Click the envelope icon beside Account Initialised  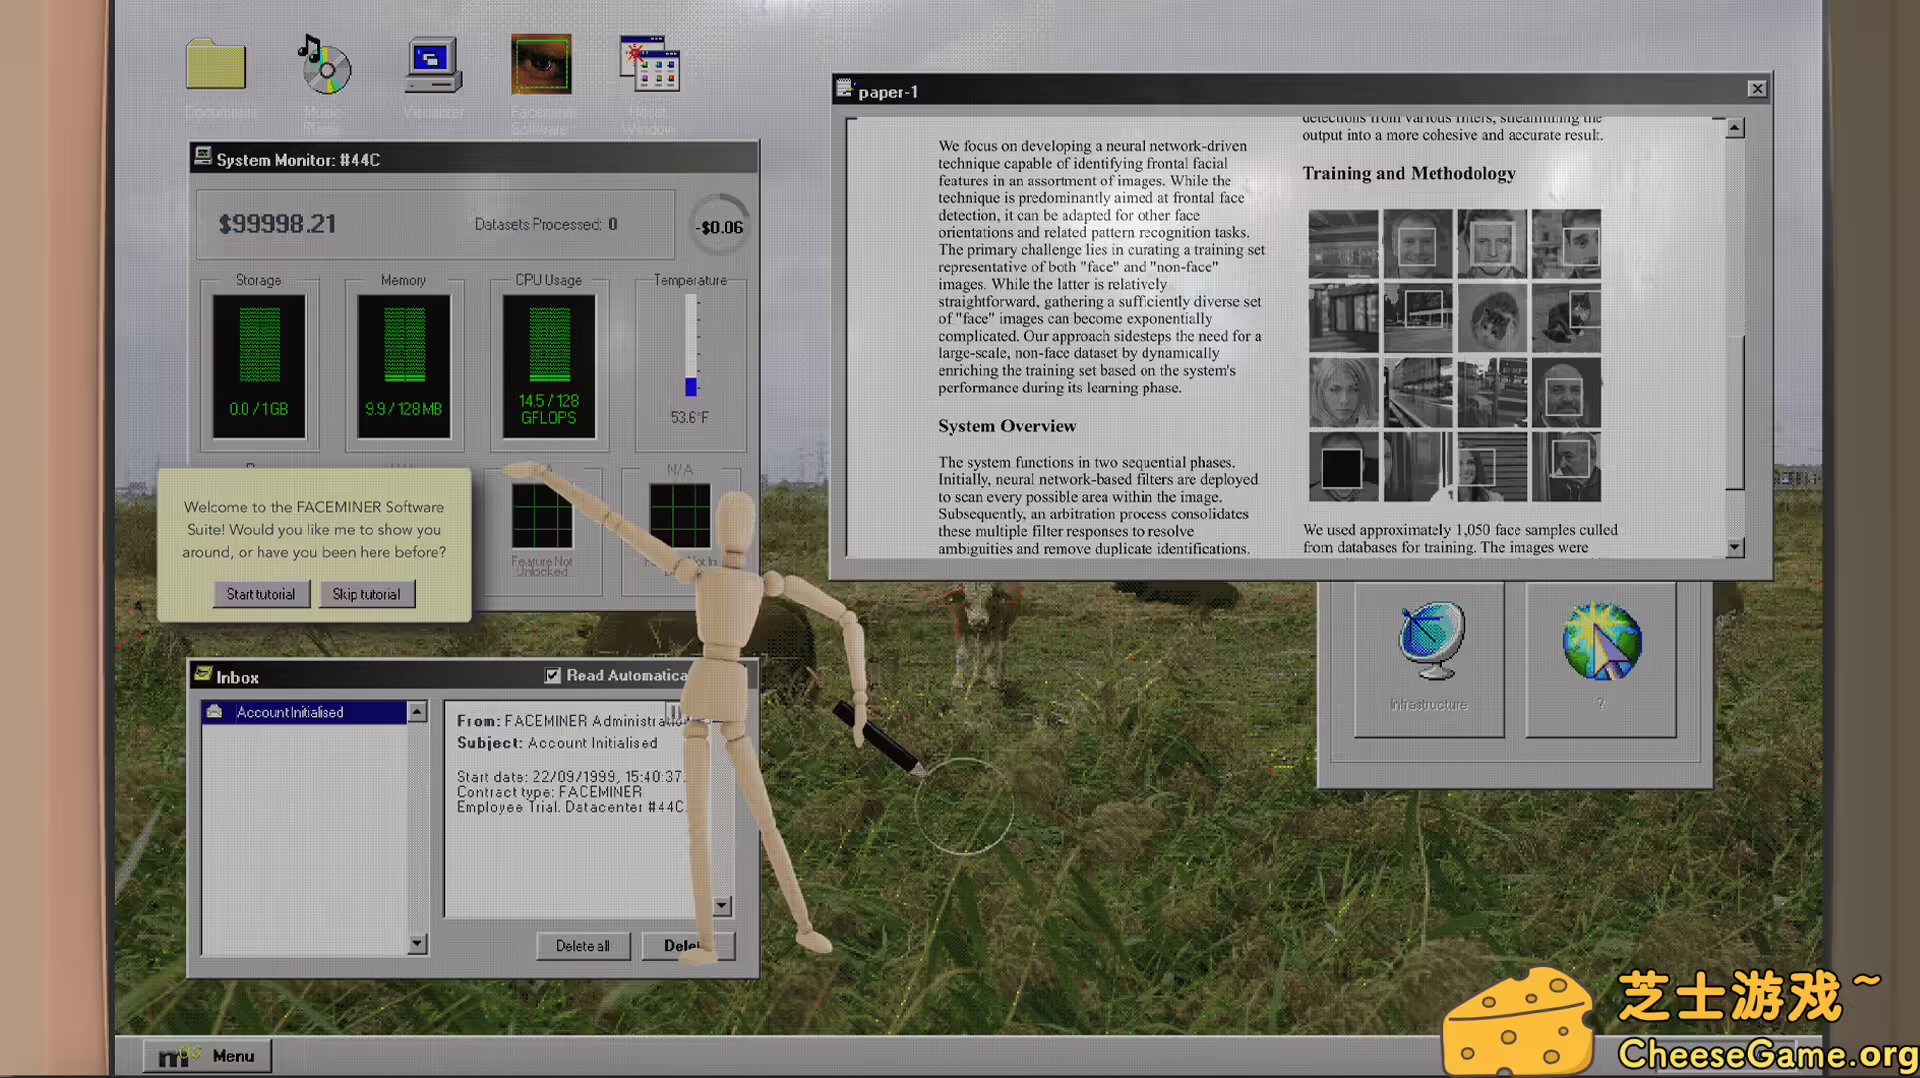214,711
